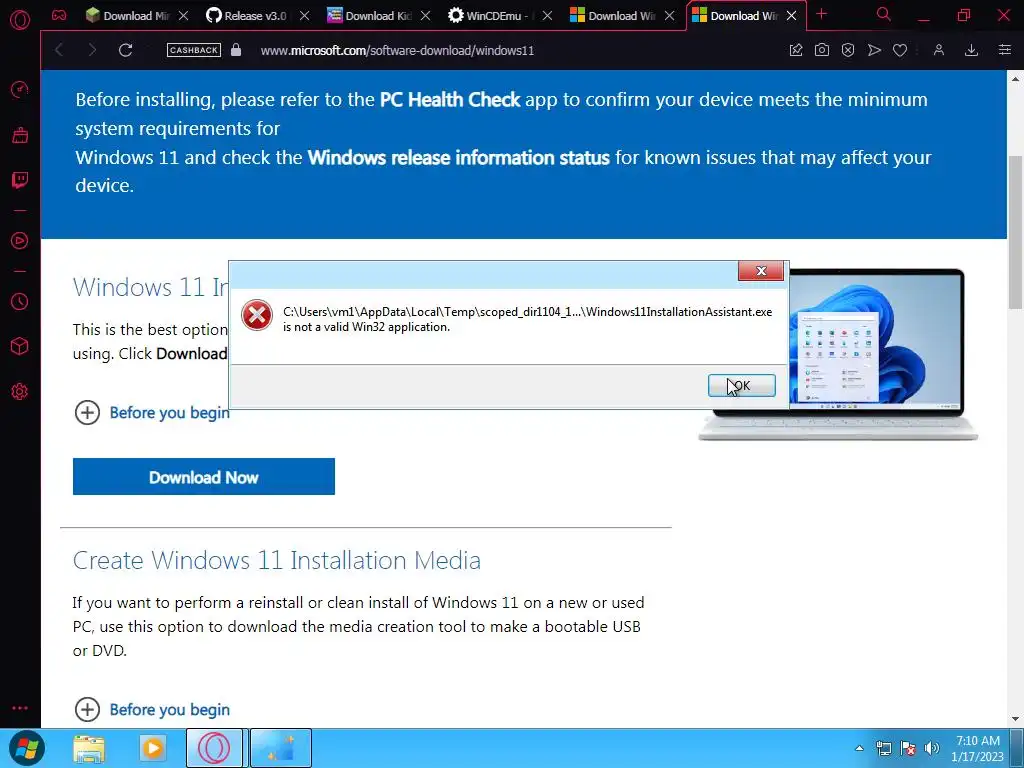Close the active Download Win tab
1024x768 pixels.
point(792,16)
